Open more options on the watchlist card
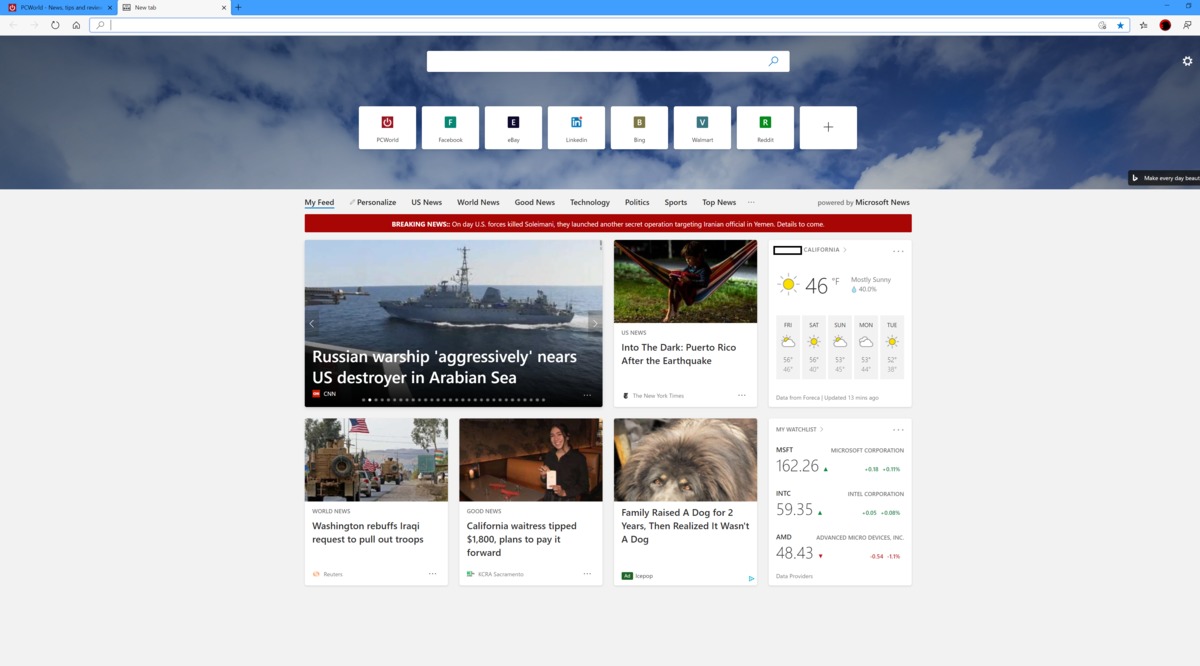1200x666 pixels. pos(898,430)
